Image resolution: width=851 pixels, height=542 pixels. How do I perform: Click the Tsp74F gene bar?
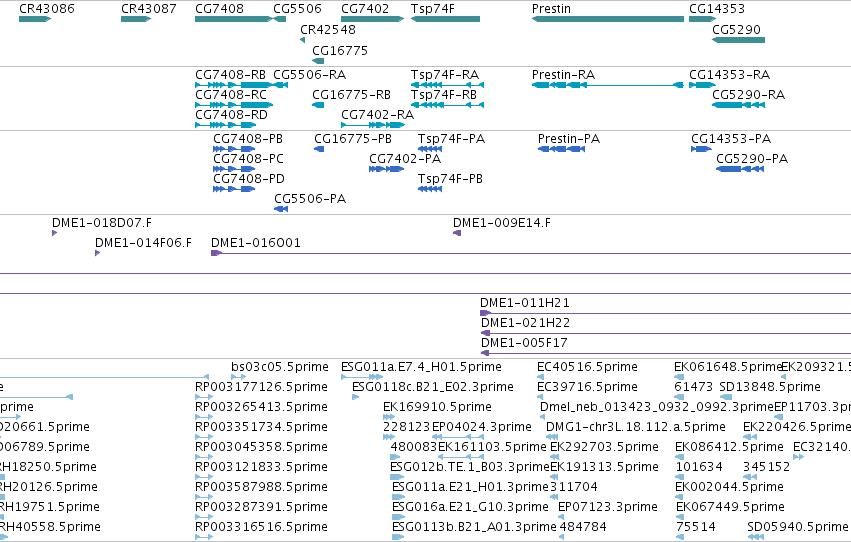(445, 19)
